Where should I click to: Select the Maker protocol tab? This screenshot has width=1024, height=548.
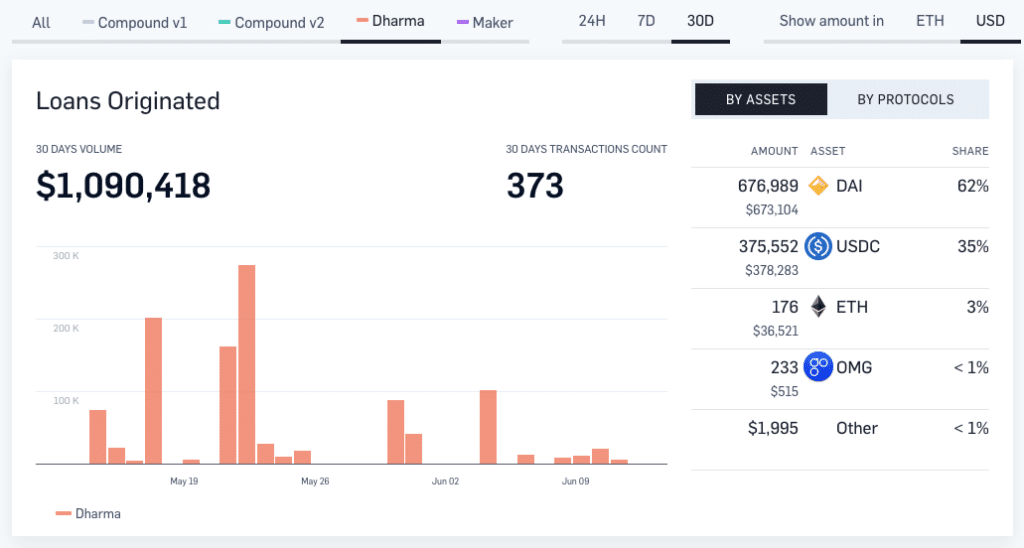(x=485, y=22)
